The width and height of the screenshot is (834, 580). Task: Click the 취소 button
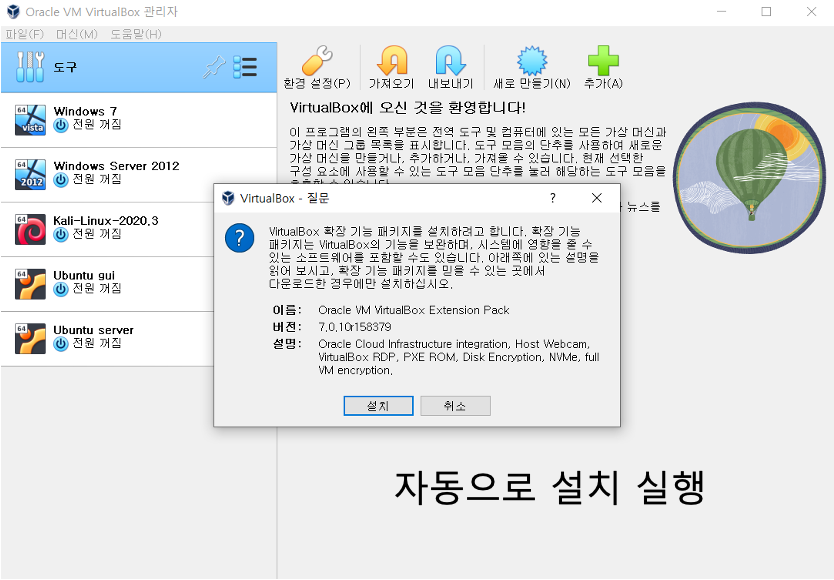click(x=455, y=405)
